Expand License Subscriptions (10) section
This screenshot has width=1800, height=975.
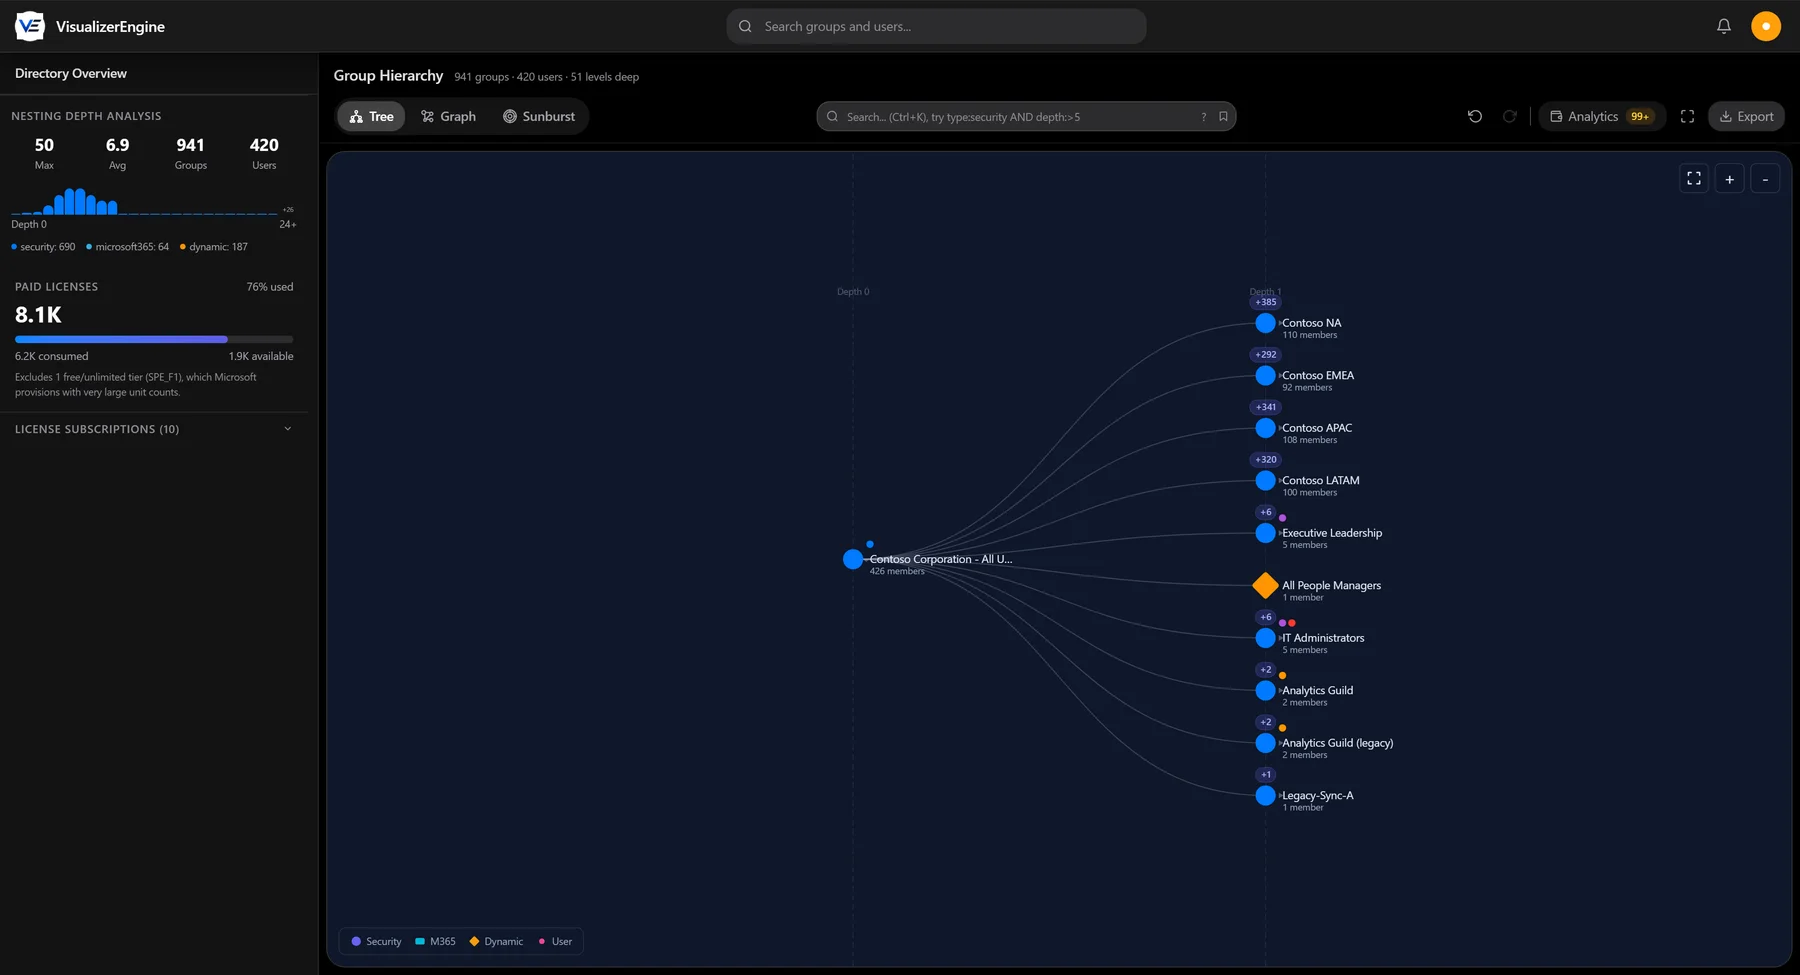(x=154, y=429)
